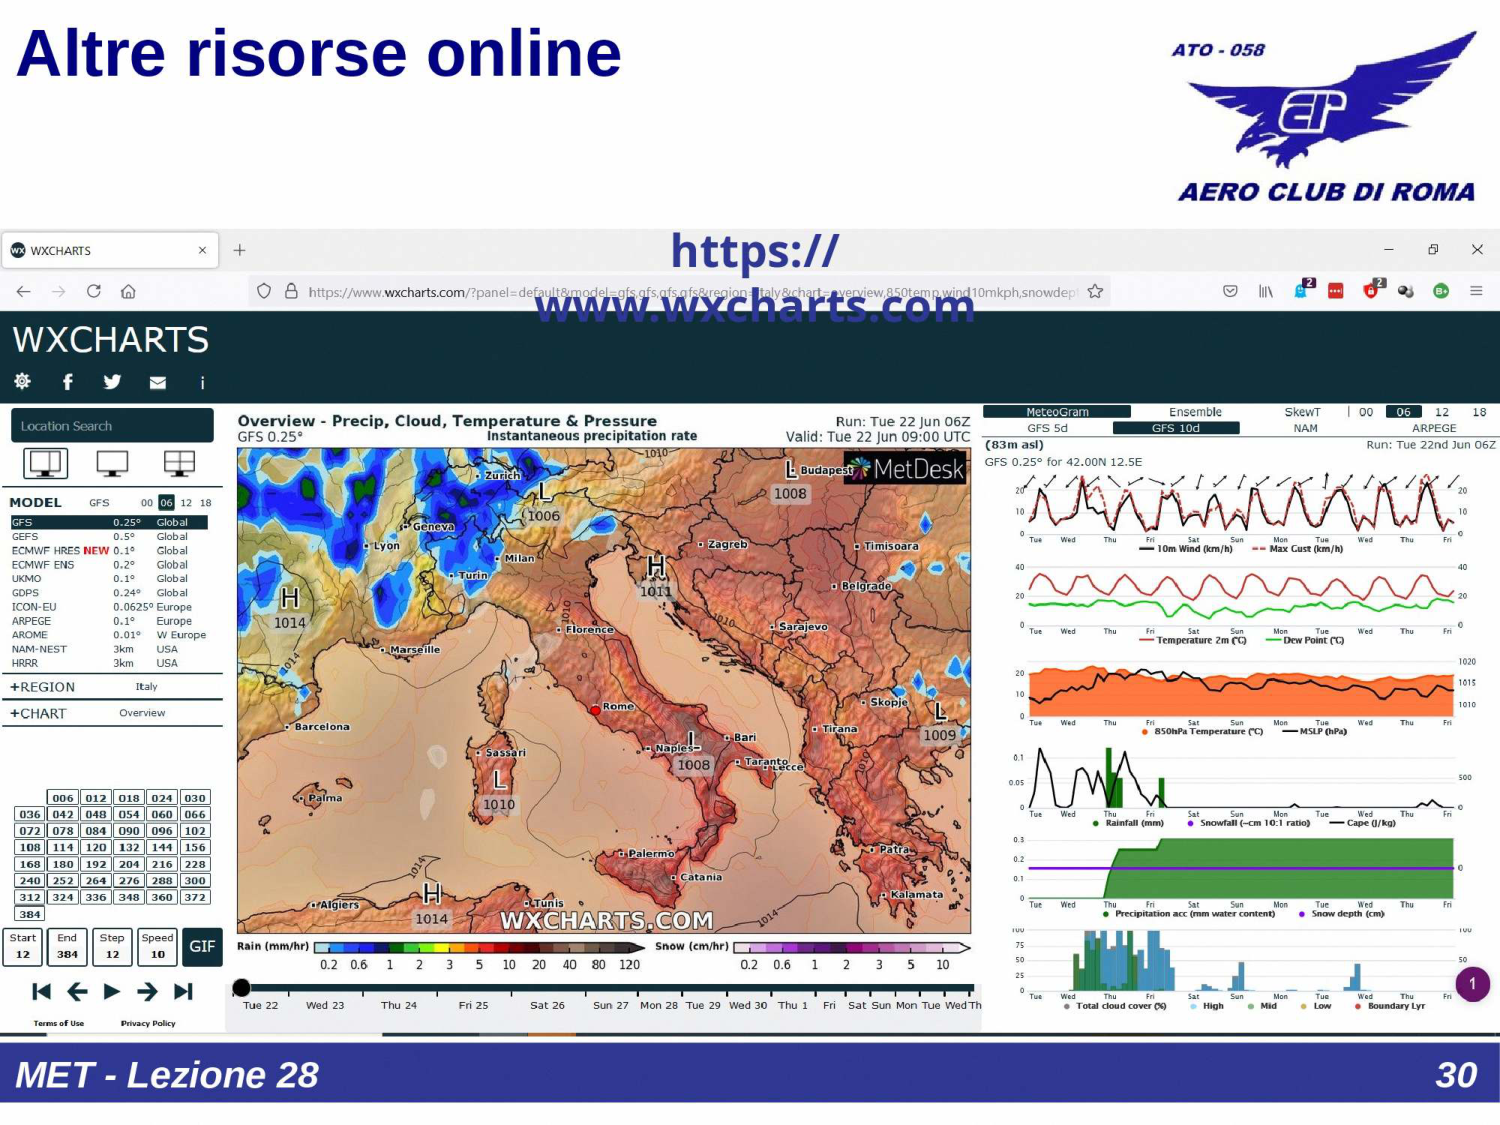This screenshot has height=1125, width=1500.
Task: Click the Location Search field
Action: [x=112, y=425]
